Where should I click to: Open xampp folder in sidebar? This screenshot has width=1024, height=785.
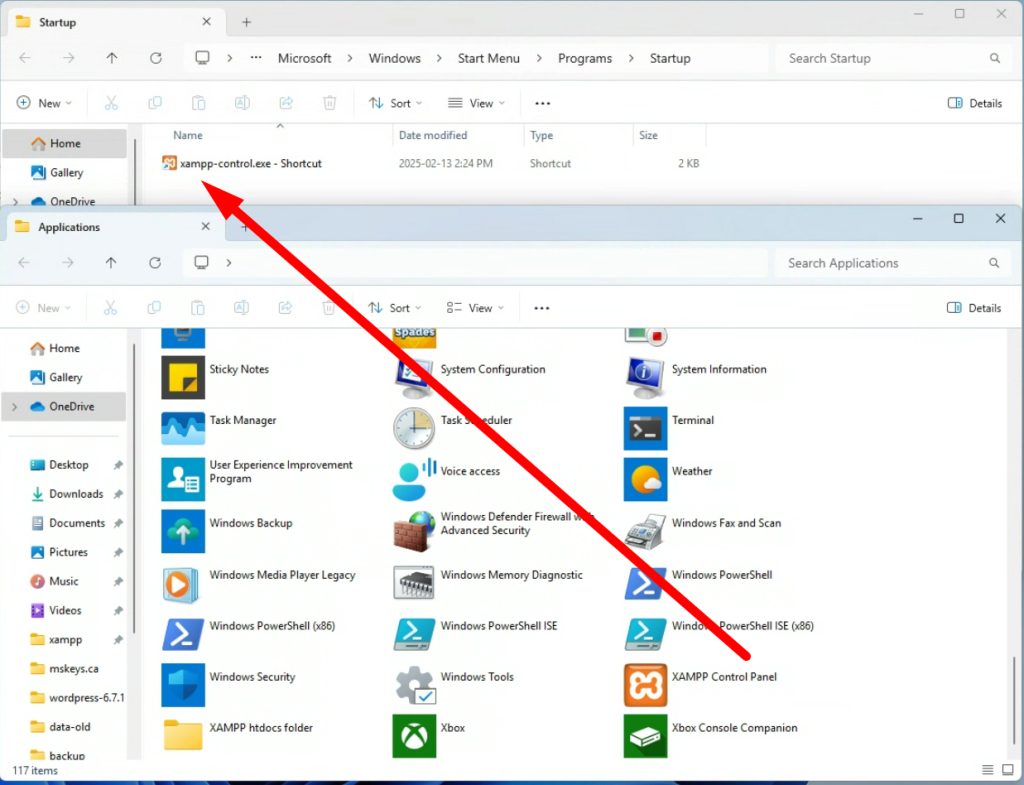67,640
